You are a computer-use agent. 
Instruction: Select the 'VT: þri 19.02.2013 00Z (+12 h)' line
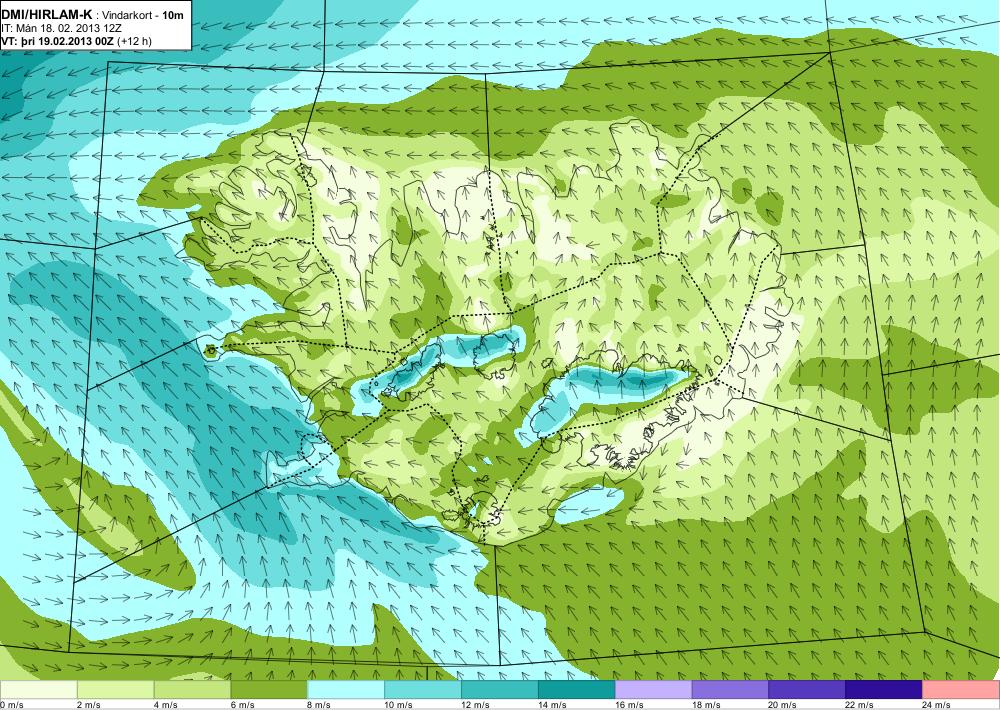[77, 41]
